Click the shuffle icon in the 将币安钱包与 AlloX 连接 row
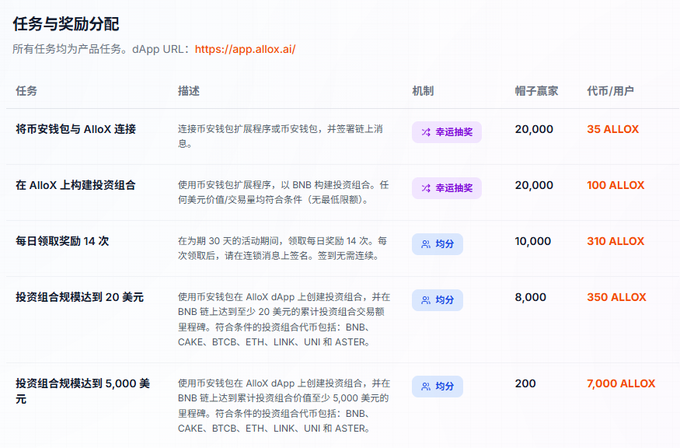Viewport: 680px width, 448px height. 426,132
